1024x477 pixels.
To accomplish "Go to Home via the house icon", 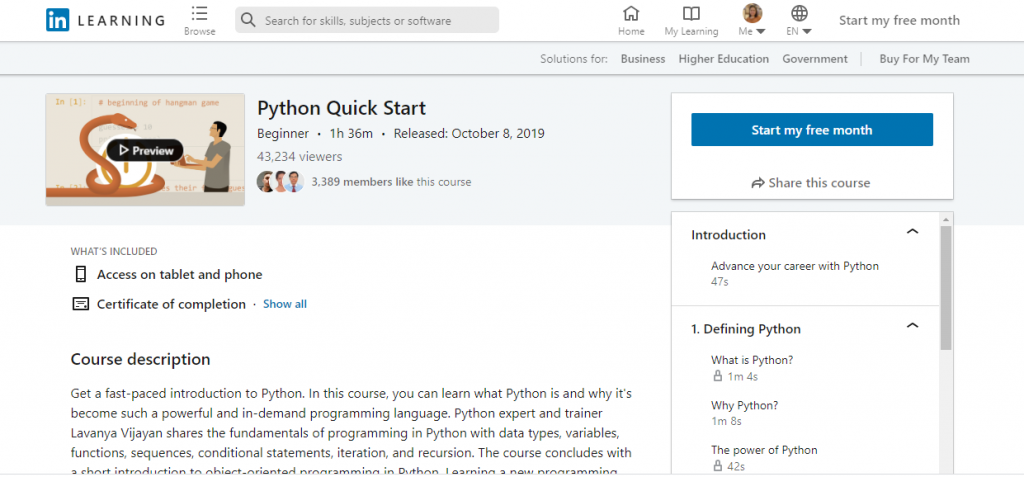I will pos(631,13).
